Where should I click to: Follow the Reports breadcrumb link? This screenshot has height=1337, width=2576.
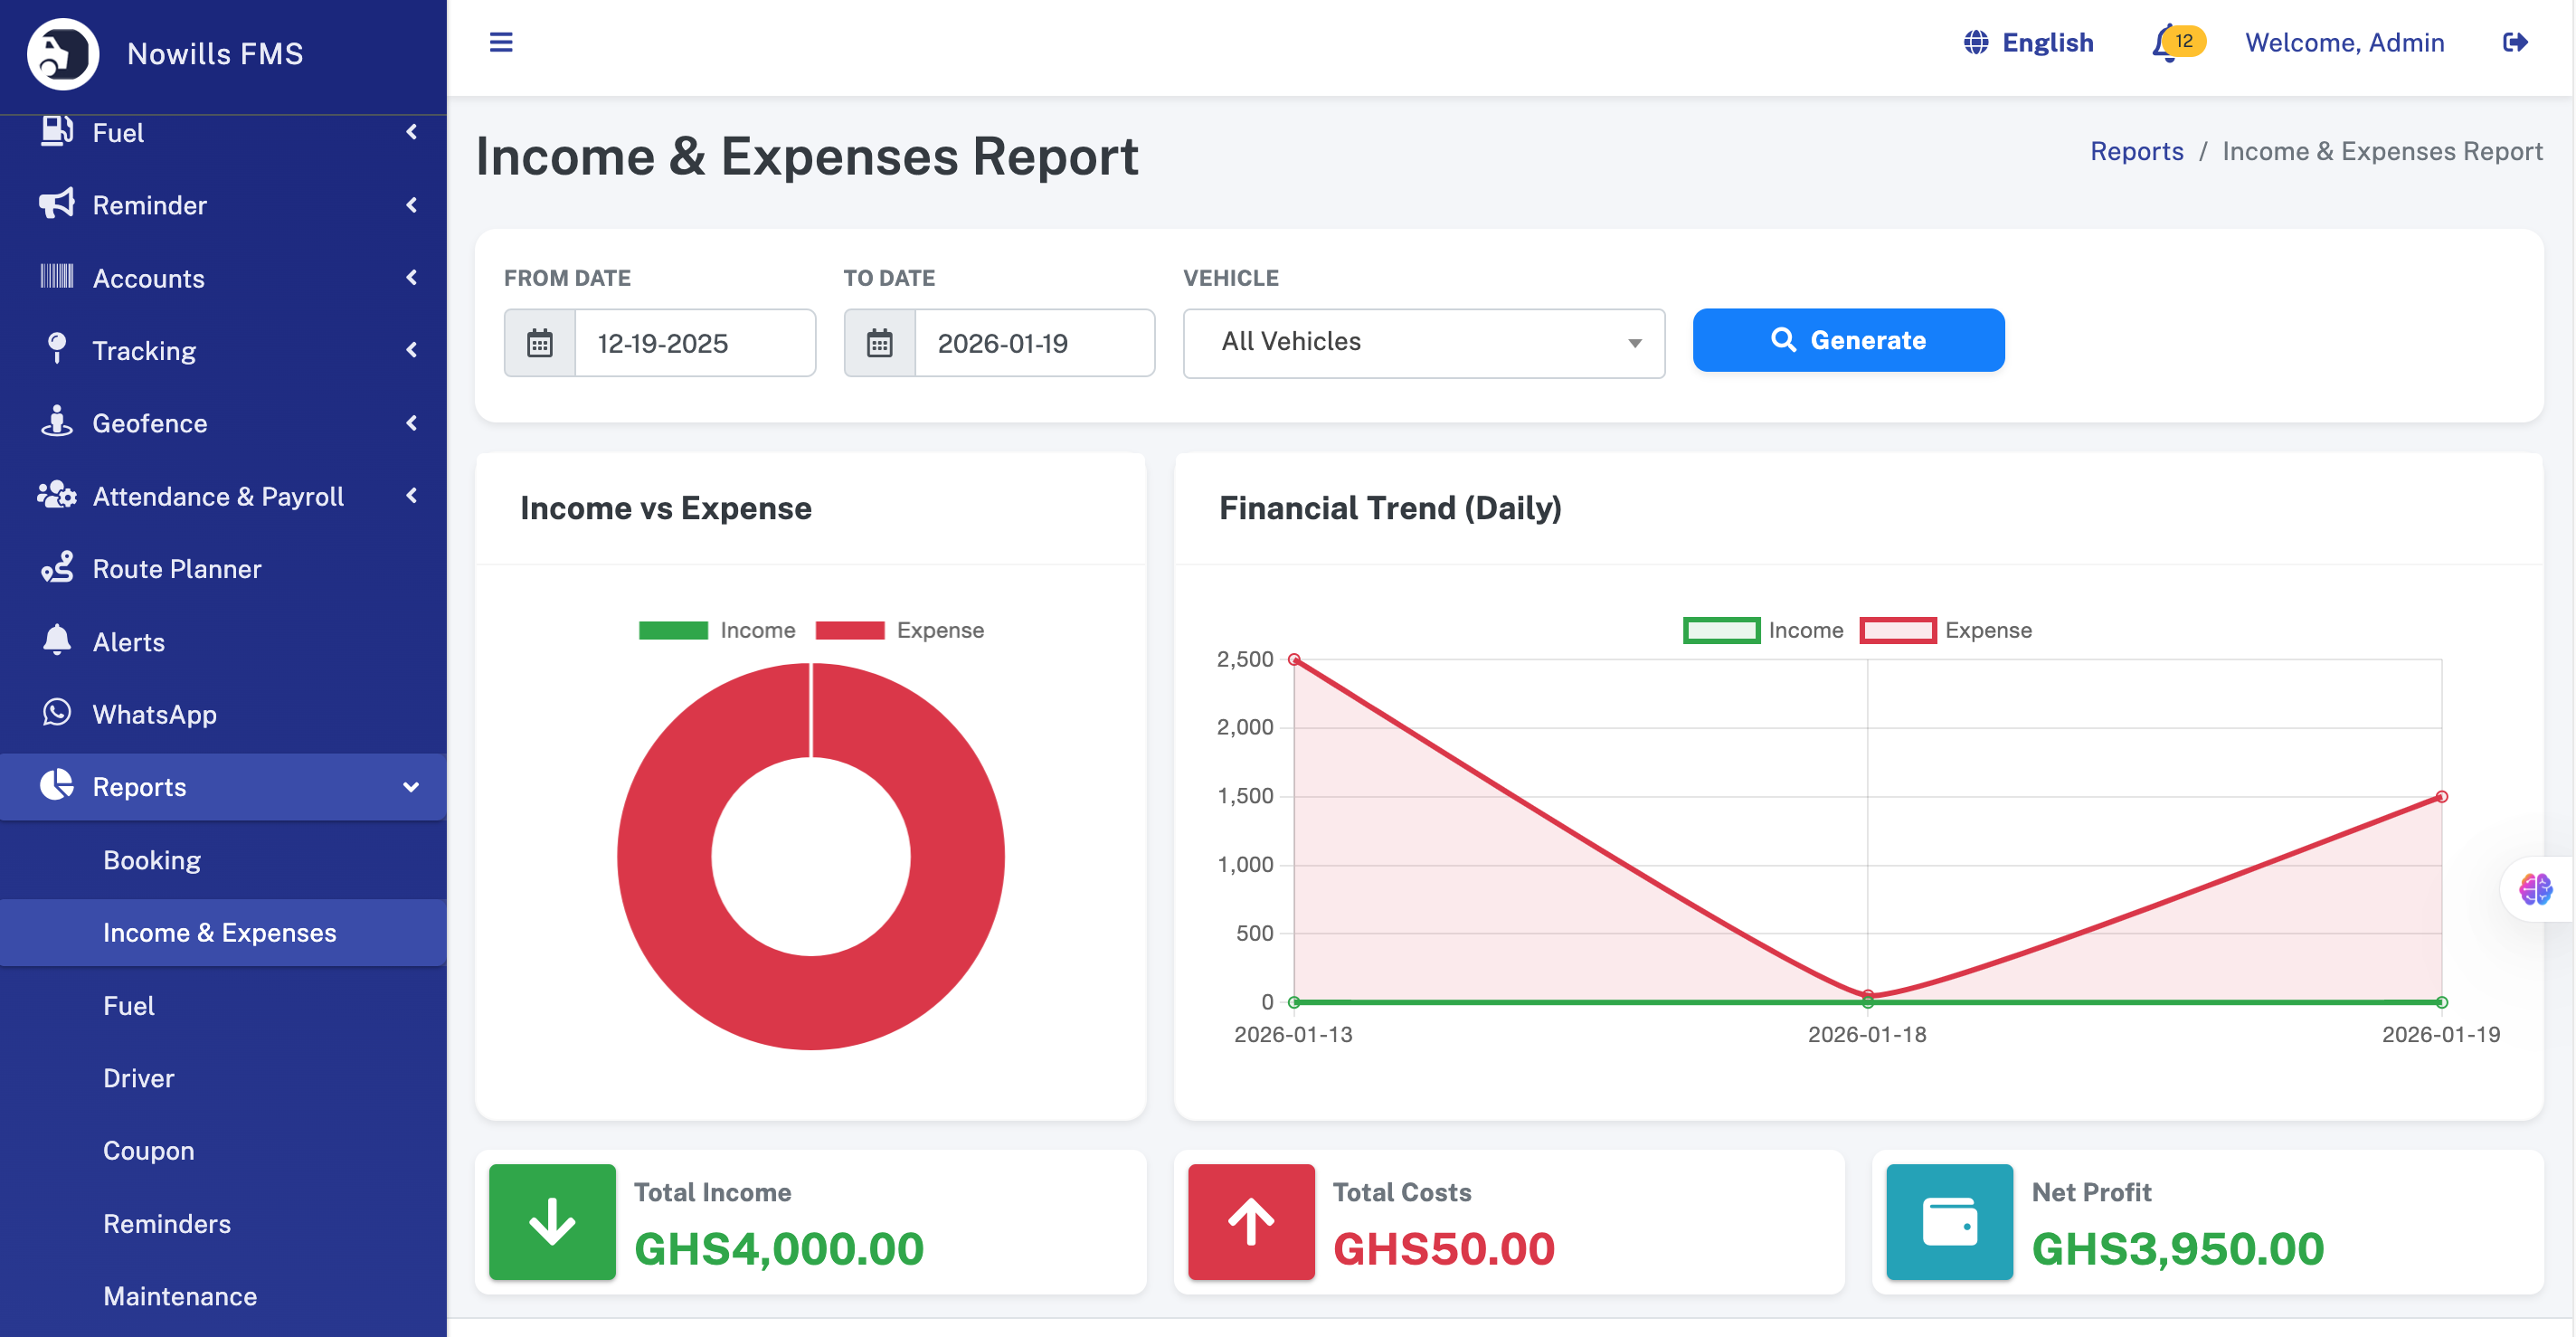pos(2136,151)
